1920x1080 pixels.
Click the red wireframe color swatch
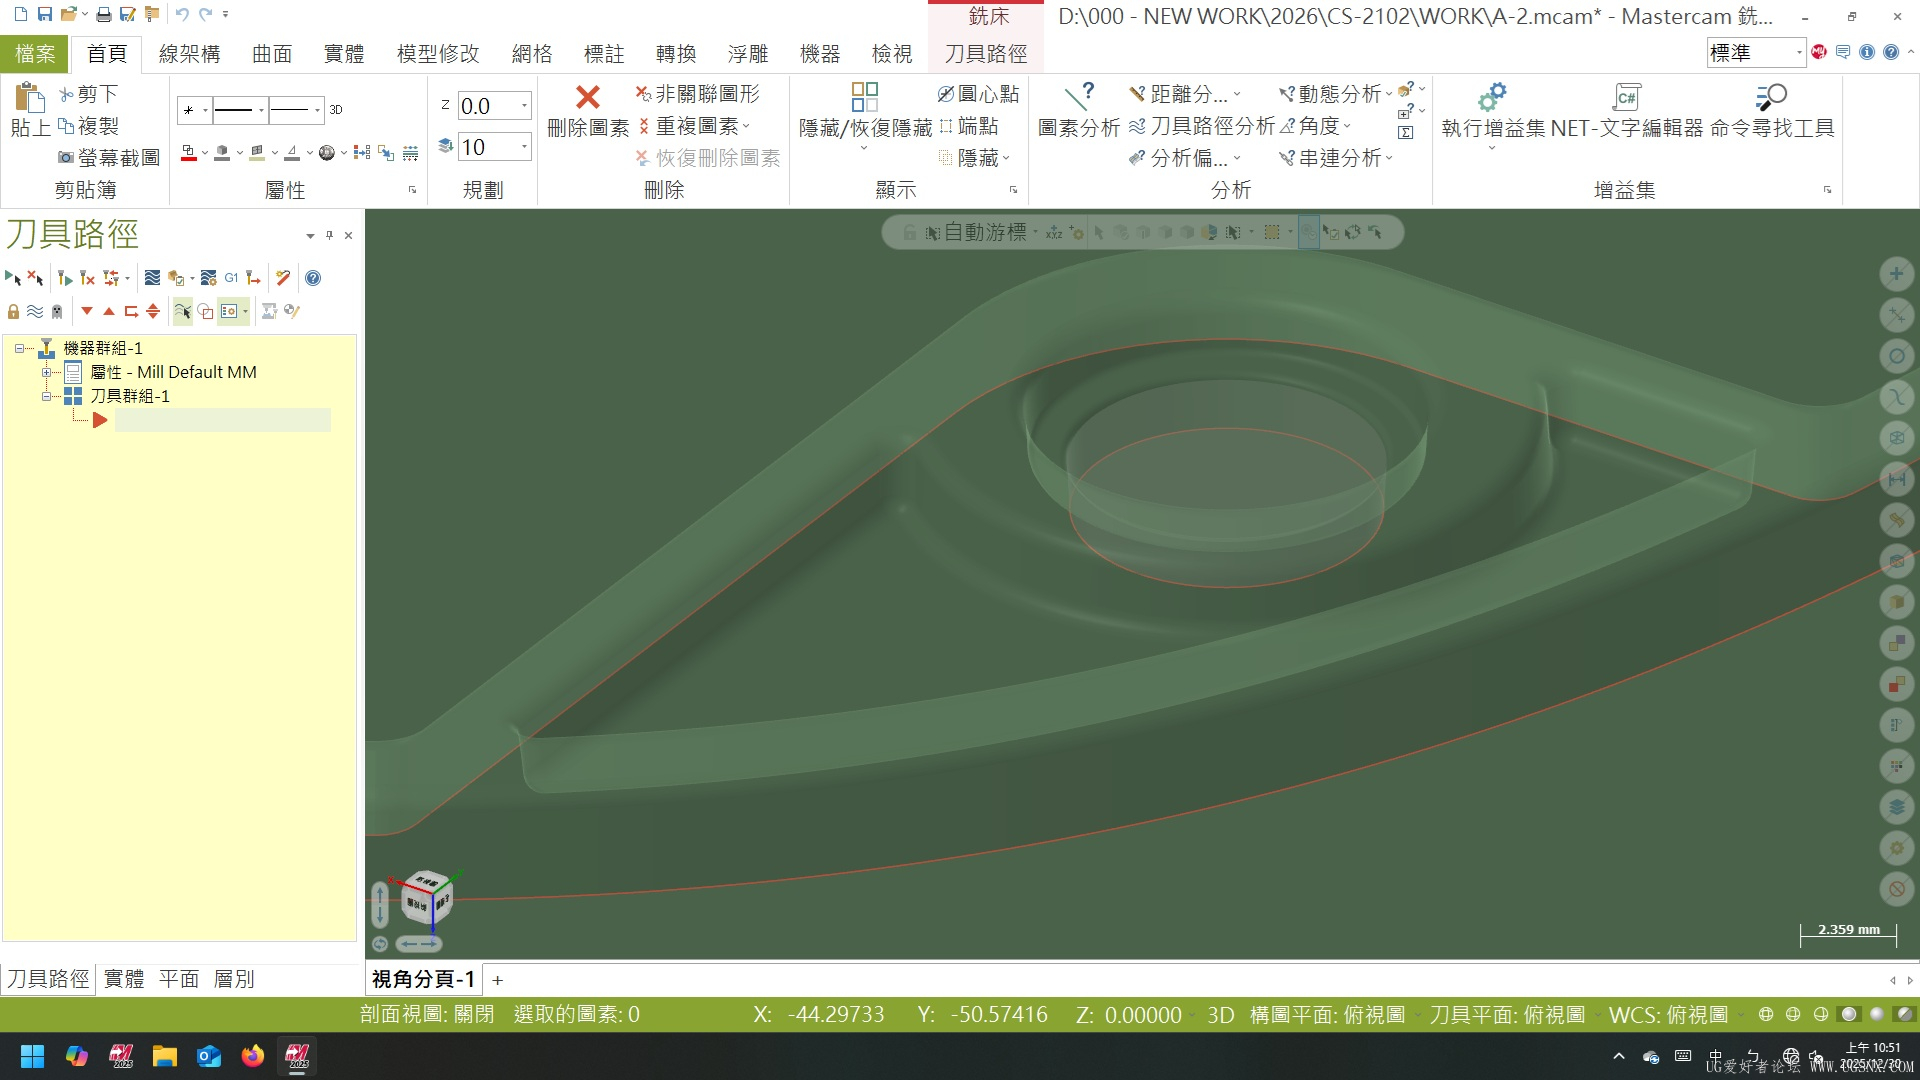coord(188,153)
